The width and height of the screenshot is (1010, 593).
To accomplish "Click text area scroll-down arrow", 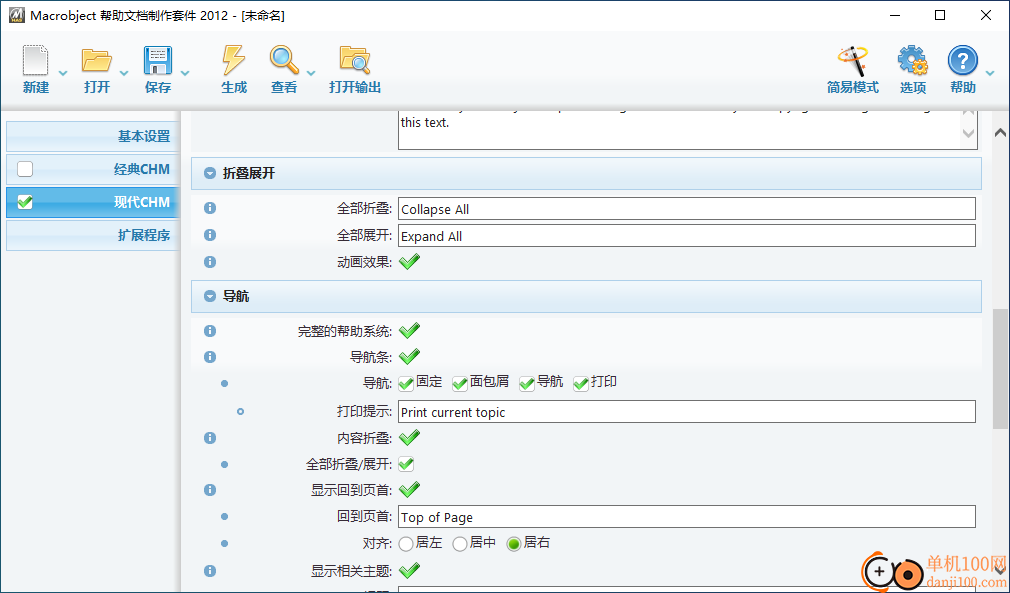I will point(968,134).
